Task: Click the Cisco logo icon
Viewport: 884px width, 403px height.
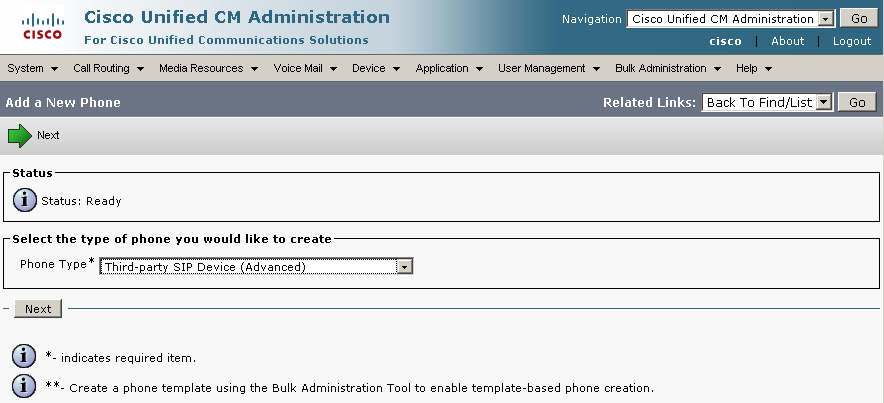Action: (x=42, y=26)
